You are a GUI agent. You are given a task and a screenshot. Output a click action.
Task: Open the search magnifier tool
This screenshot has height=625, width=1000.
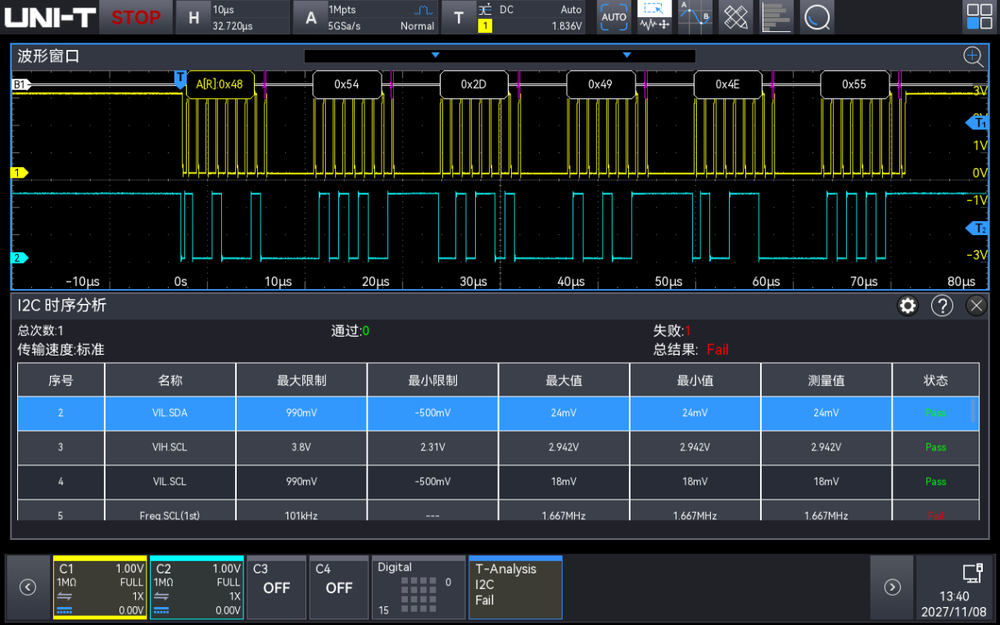(x=817, y=17)
